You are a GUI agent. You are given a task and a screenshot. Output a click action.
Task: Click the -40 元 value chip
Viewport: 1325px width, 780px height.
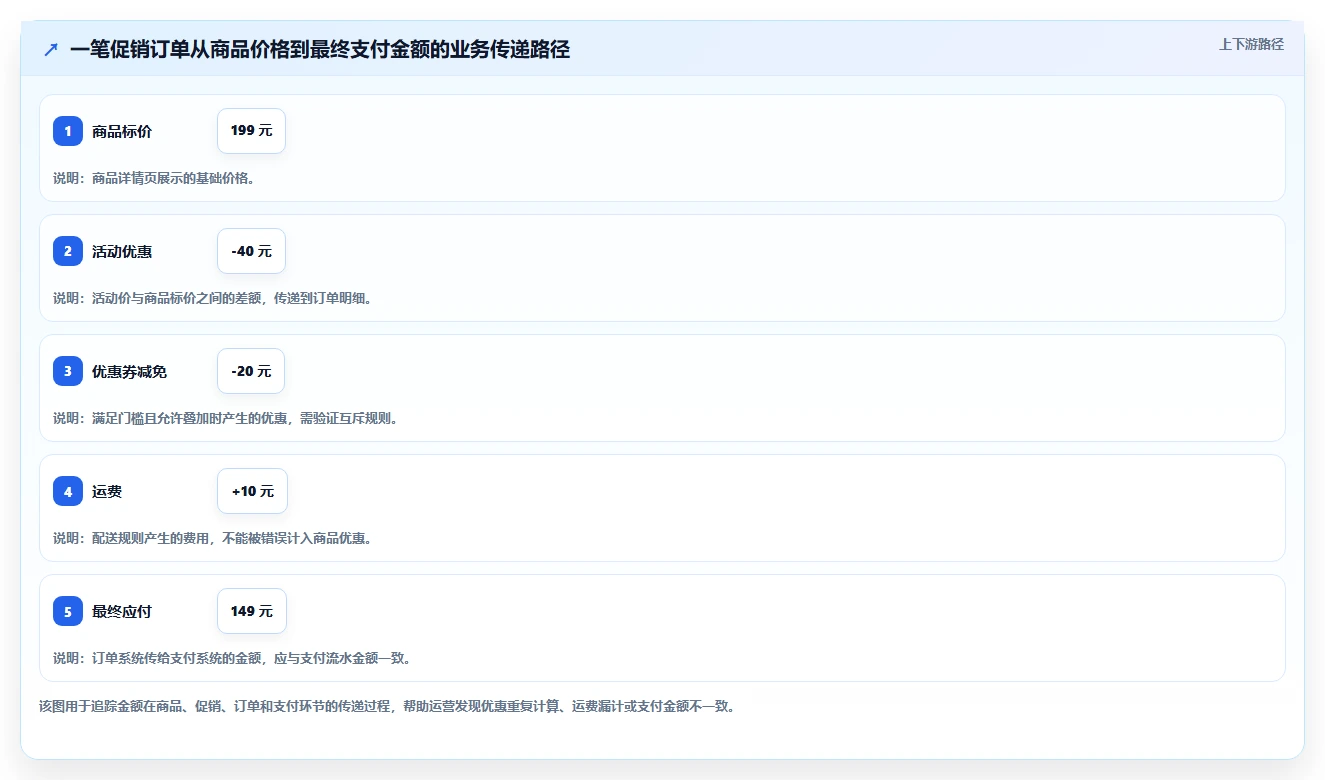(x=251, y=251)
